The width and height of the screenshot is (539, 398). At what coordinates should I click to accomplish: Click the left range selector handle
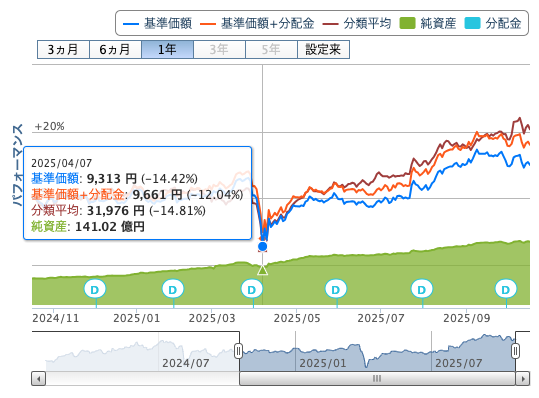point(238,351)
